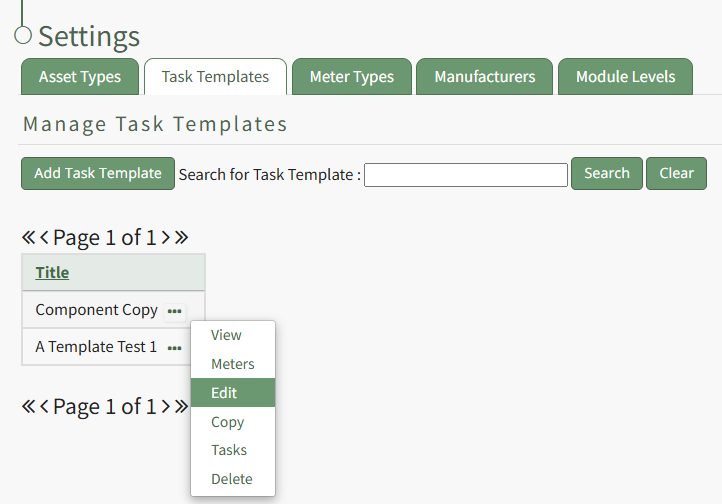Jump to last page using top pagination
Viewport: 722px width, 504px height.
pos(181,238)
